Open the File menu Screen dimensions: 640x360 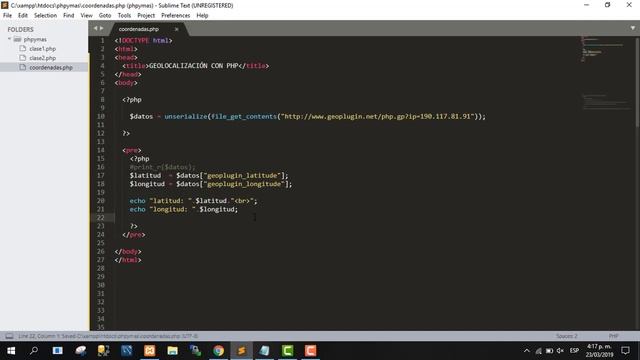(x=7, y=16)
